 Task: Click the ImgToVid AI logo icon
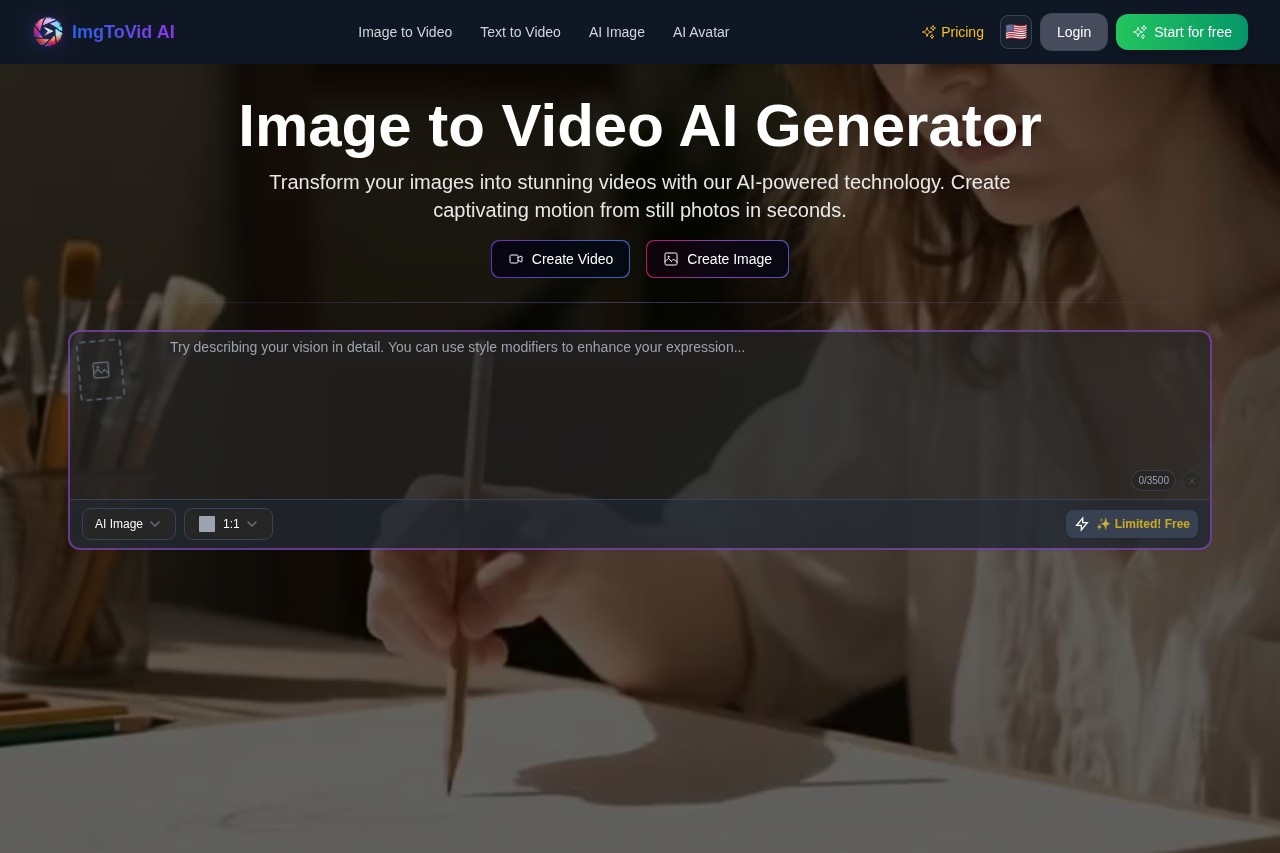coord(47,32)
